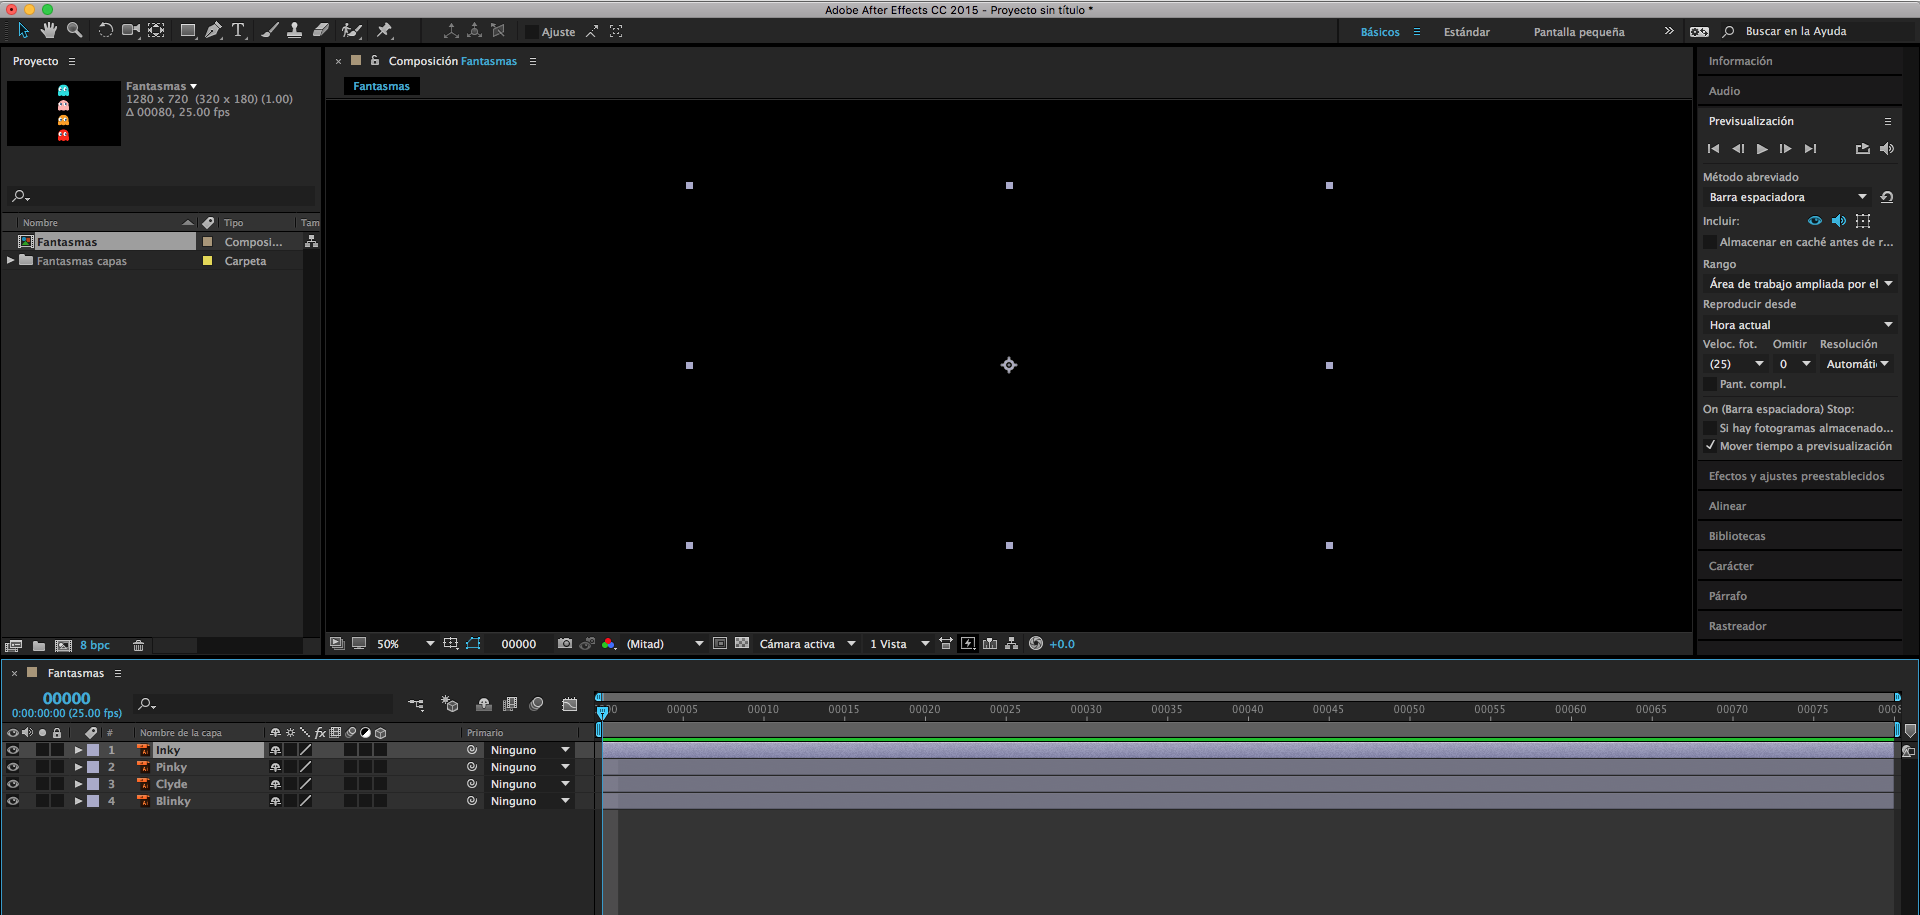Select the Roto Brush tool
Screen dimensions: 1920x915
click(352, 31)
